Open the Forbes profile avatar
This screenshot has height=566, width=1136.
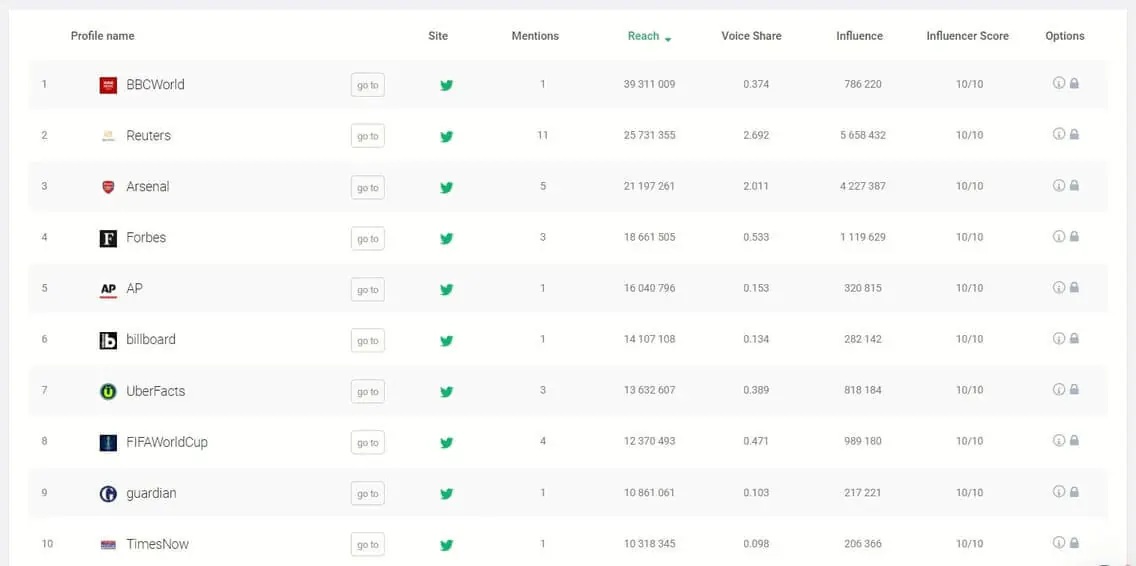tap(108, 238)
